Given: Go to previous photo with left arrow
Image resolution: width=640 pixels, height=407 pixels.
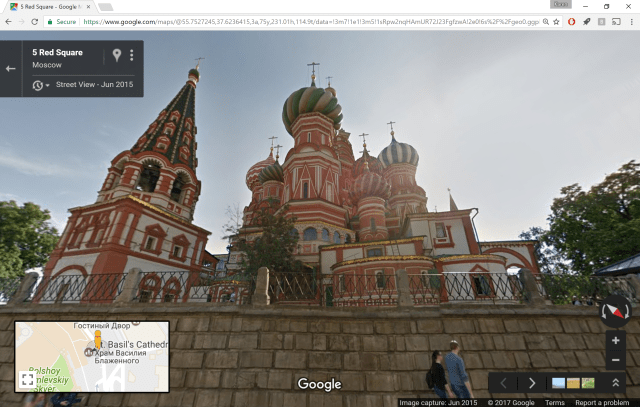Looking at the screenshot, I should click(504, 383).
